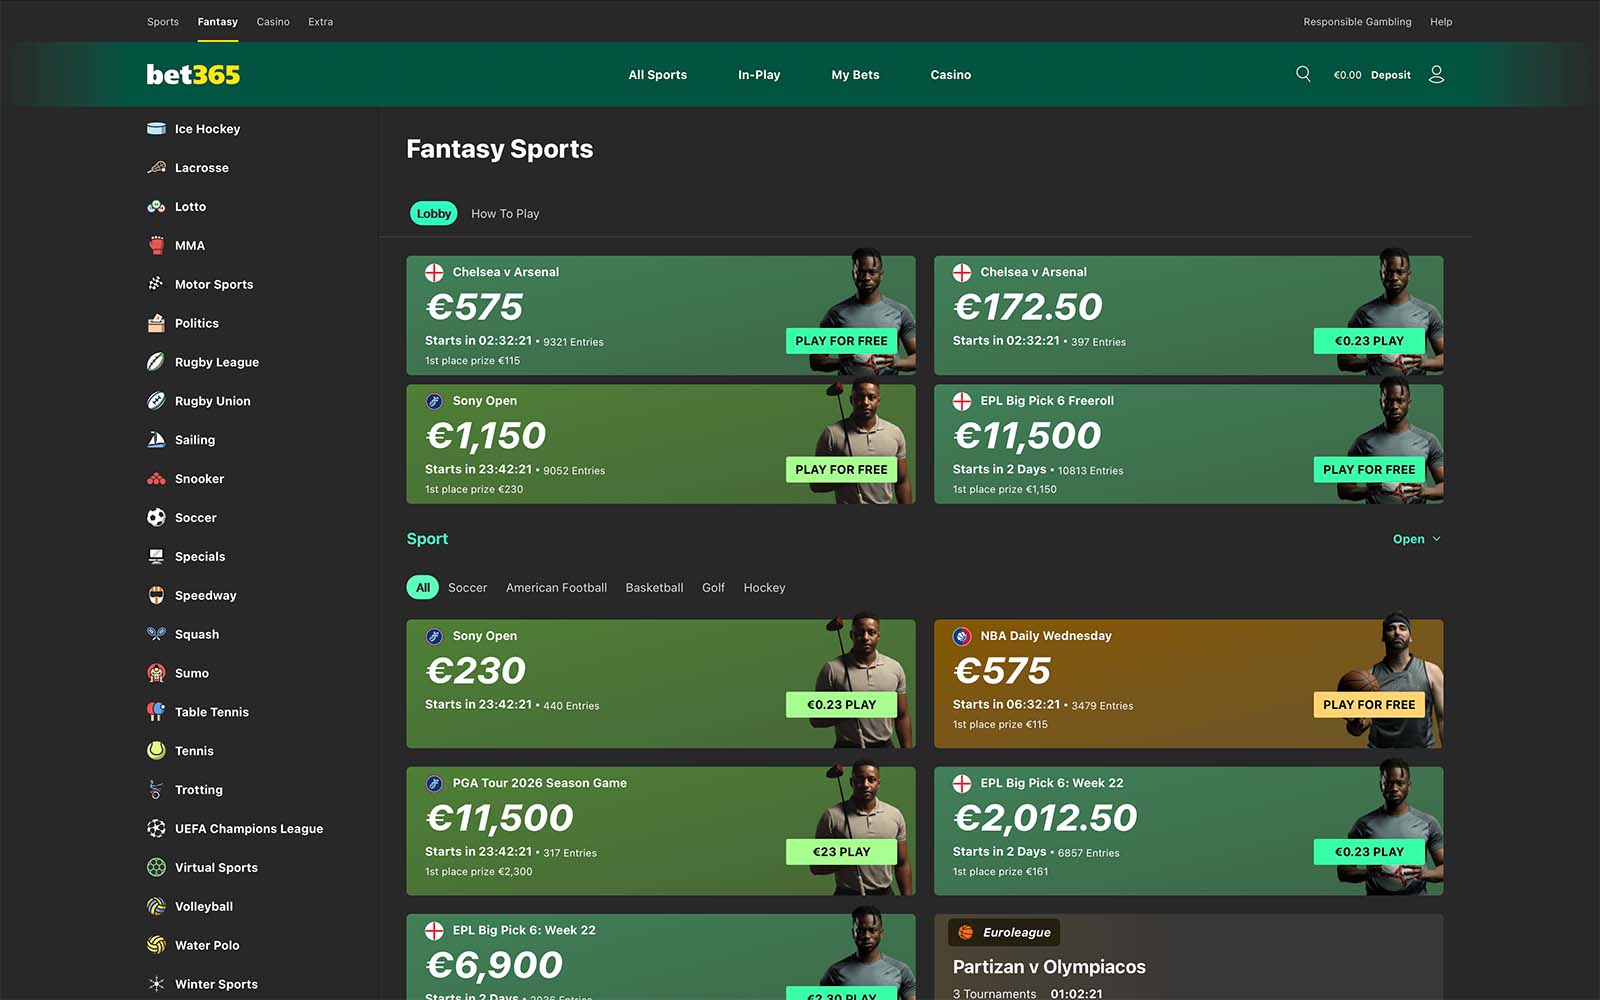The width and height of the screenshot is (1600, 1000).
Task: Select the All sport filter chip
Action: coord(423,588)
